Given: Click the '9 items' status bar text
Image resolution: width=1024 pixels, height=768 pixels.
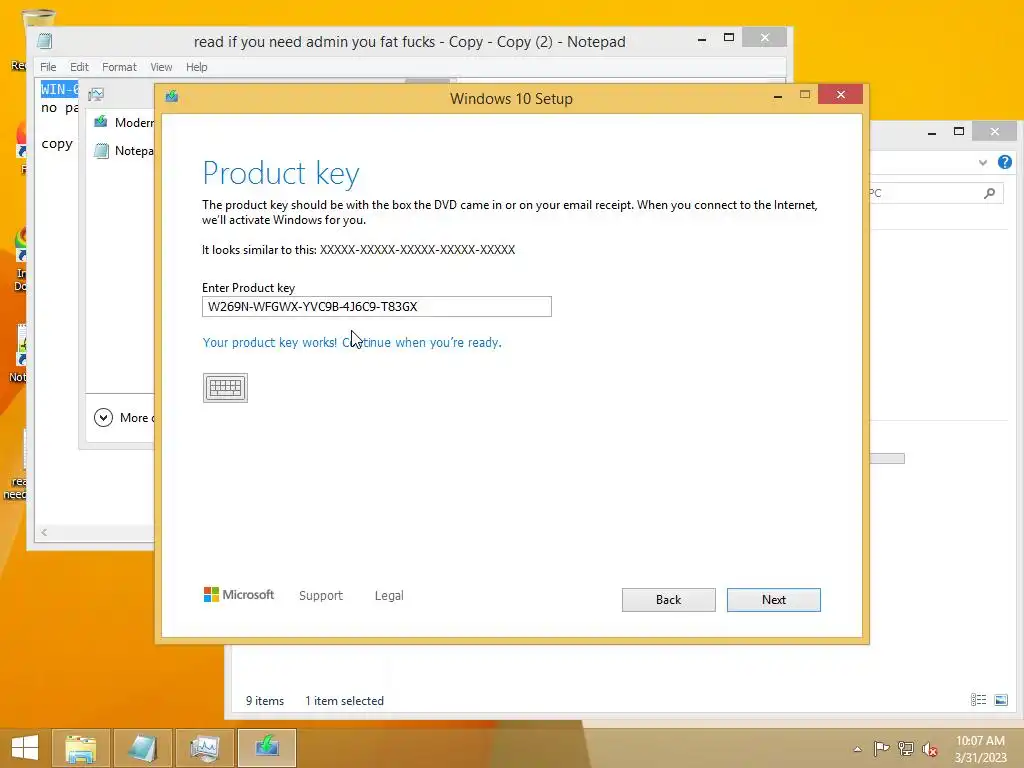Looking at the screenshot, I should 264,701.
